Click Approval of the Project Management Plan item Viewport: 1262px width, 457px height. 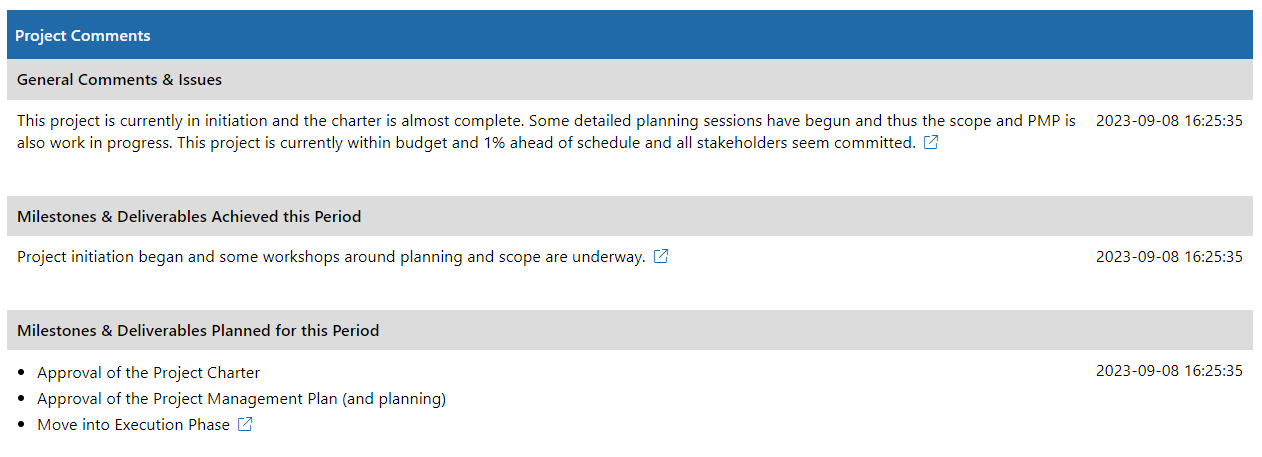point(241,398)
